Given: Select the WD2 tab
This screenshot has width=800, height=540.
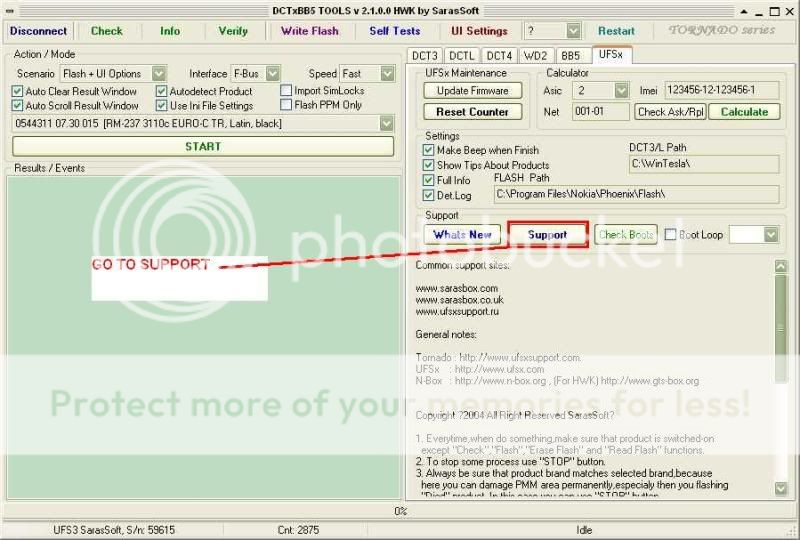Looking at the screenshot, I should pos(536,56).
